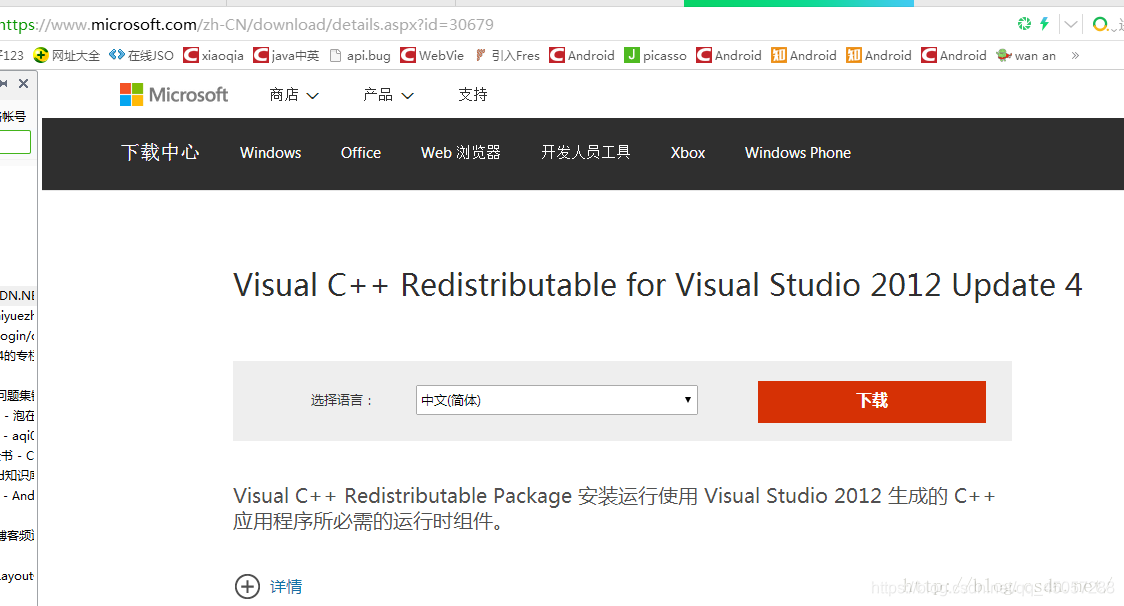Open the java中英 bookmark
The height and width of the screenshot is (606, 1124).
[286, 55]
